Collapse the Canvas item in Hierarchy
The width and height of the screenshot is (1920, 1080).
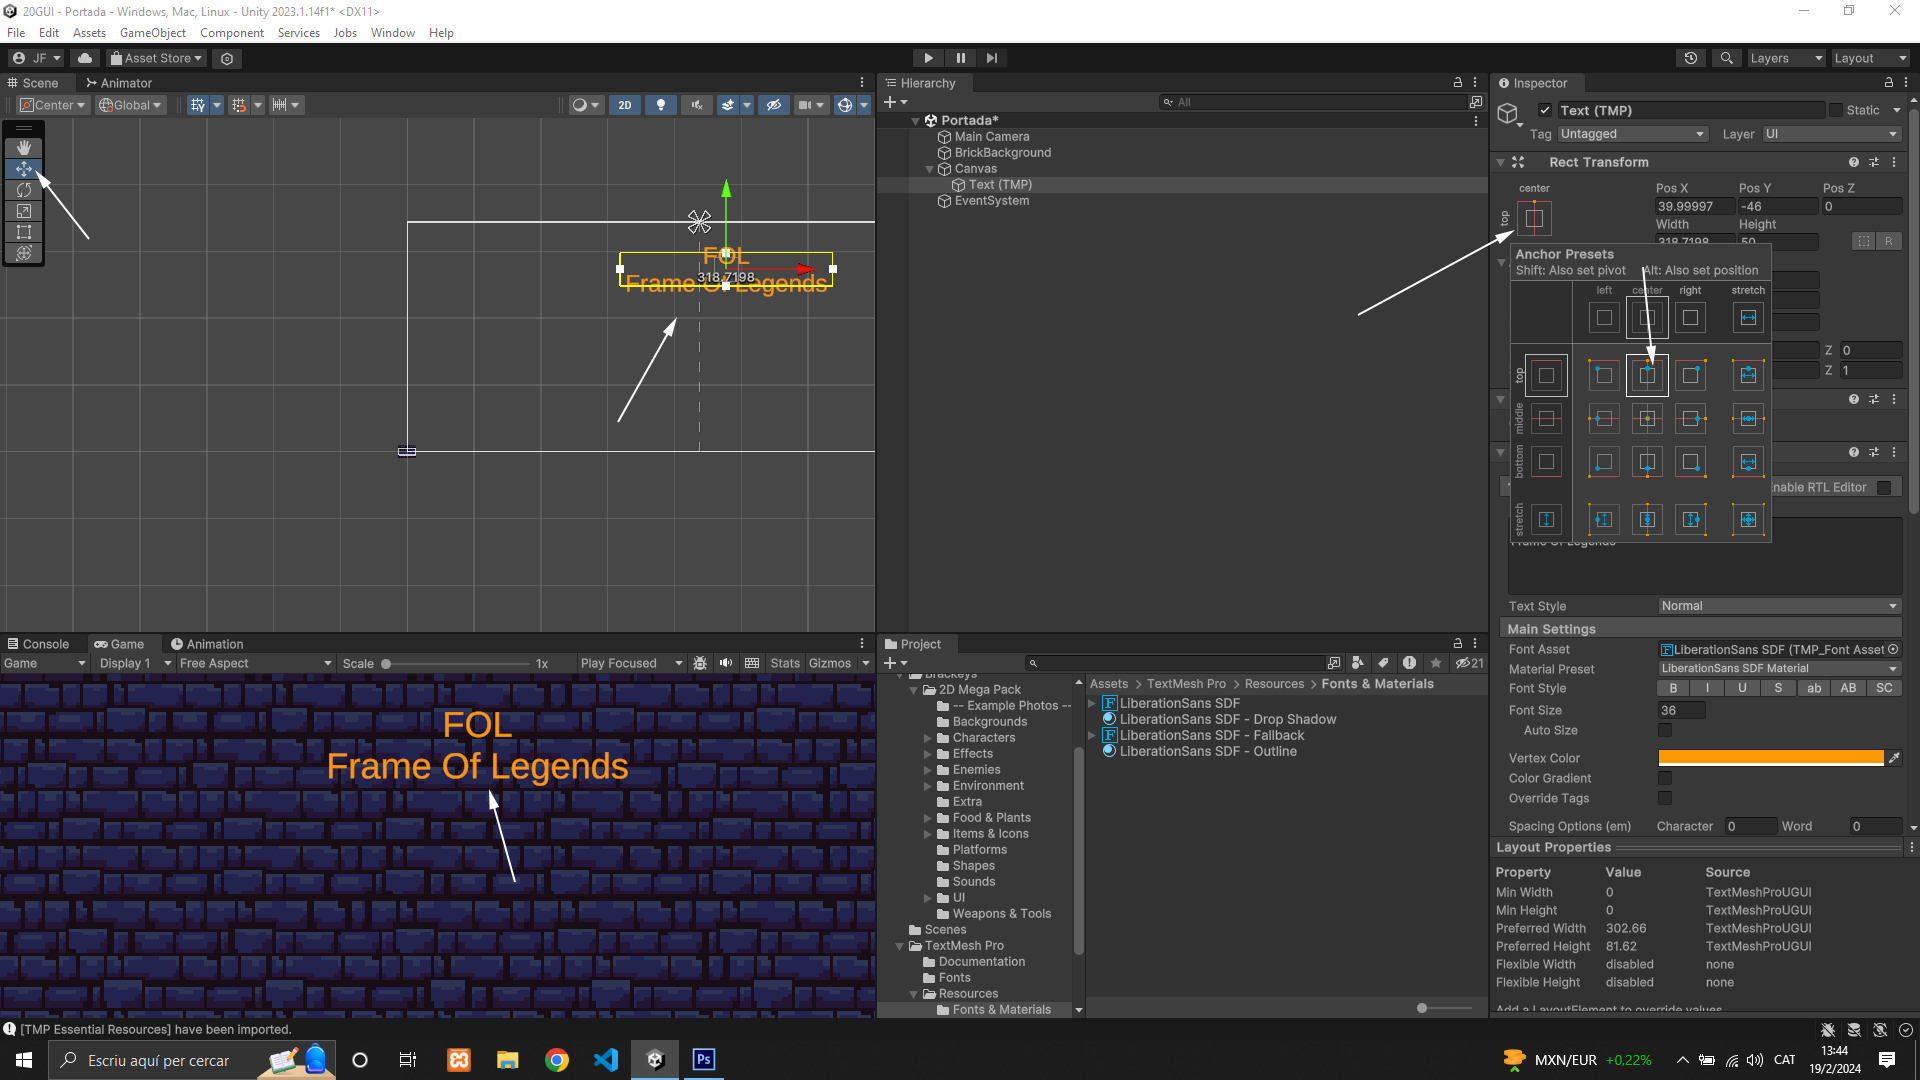tap(929, 169)
